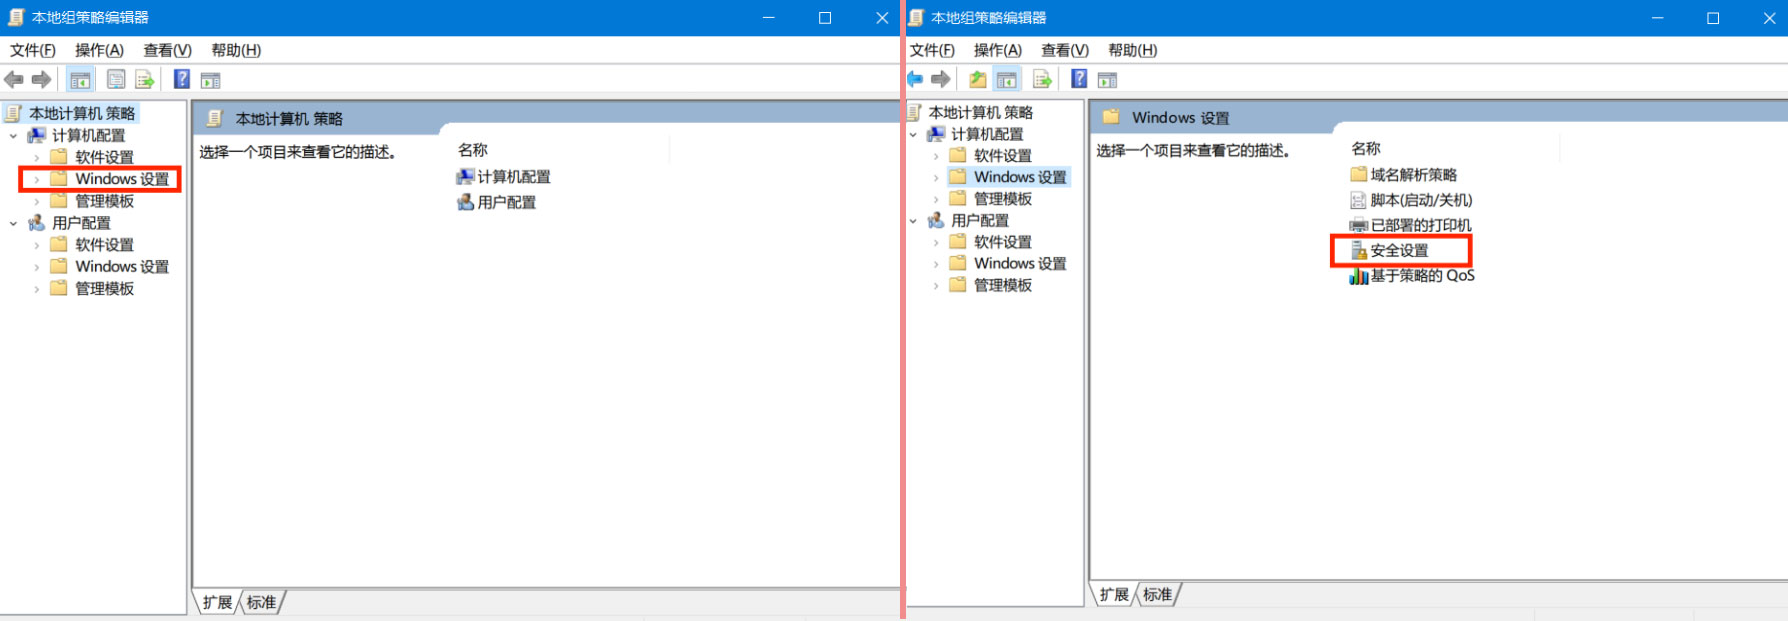Switch to the 扩展 tab in the left window
The image size is (1788, 621).
coord(217,602)
